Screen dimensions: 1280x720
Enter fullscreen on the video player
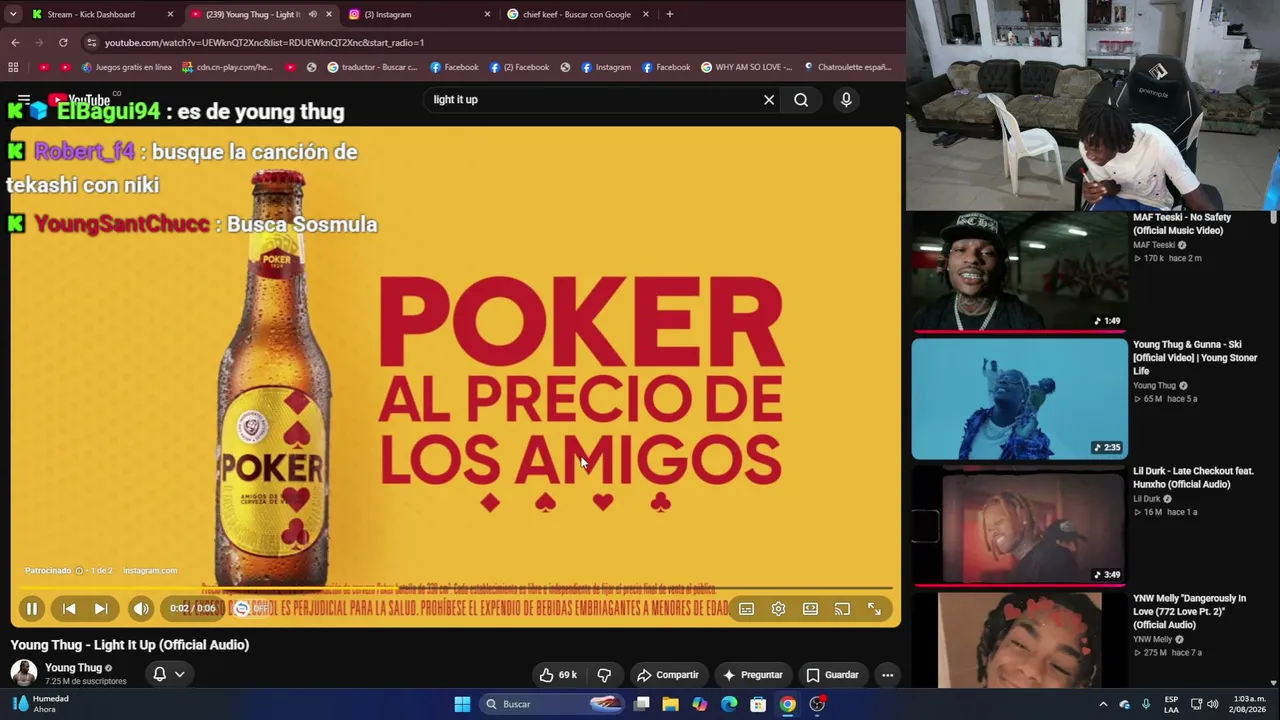pyautogui.click(x=874, y=608)
